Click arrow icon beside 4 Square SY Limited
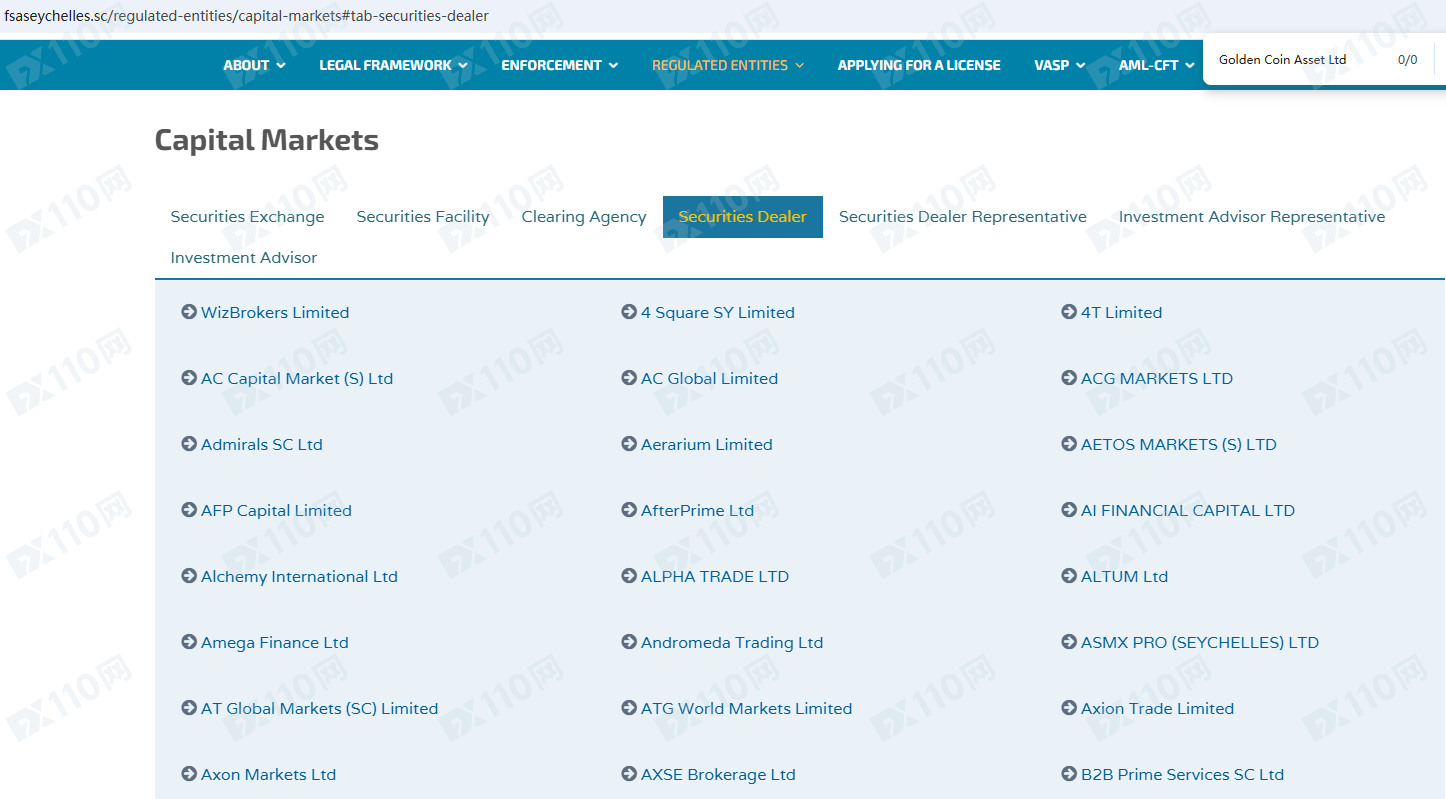The image size is (1446, 799). point(629,312)
